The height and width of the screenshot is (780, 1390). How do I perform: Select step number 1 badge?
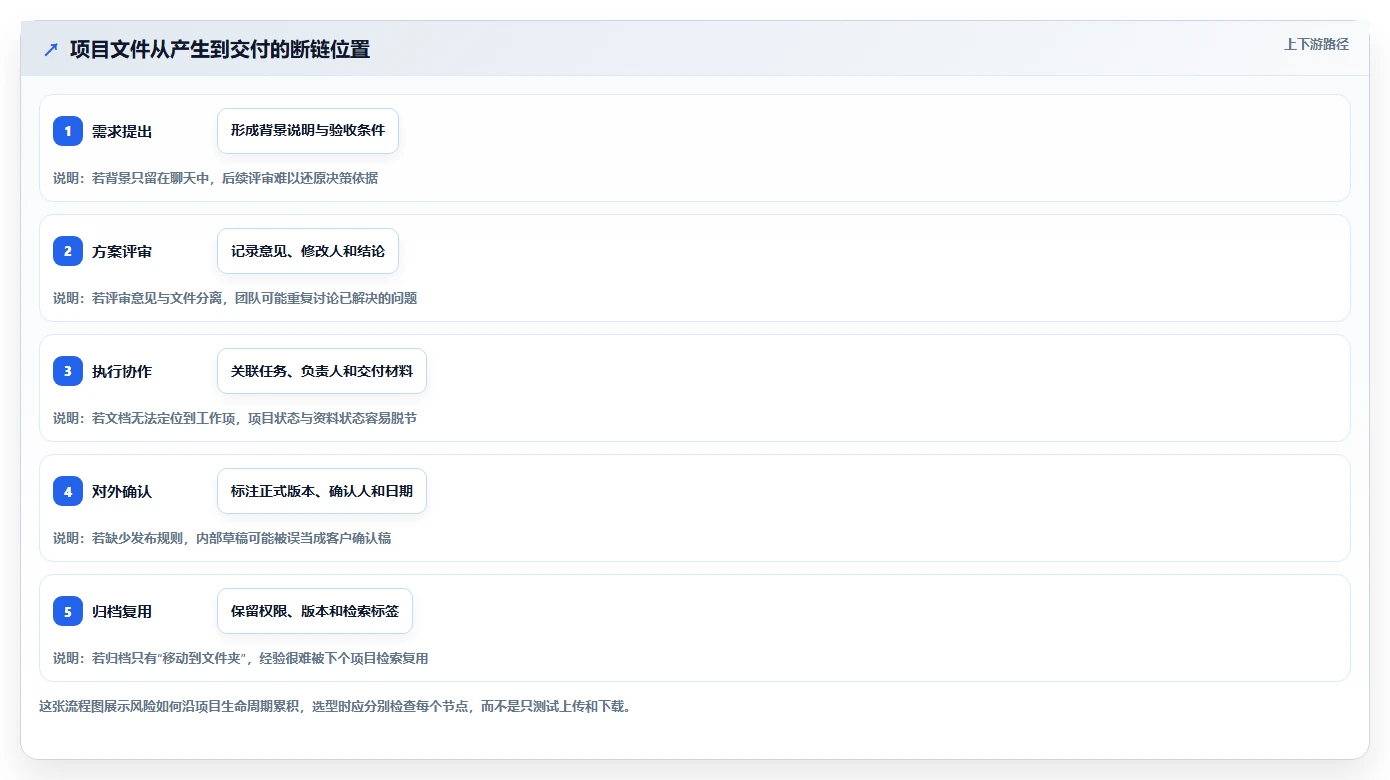(68, 131)
